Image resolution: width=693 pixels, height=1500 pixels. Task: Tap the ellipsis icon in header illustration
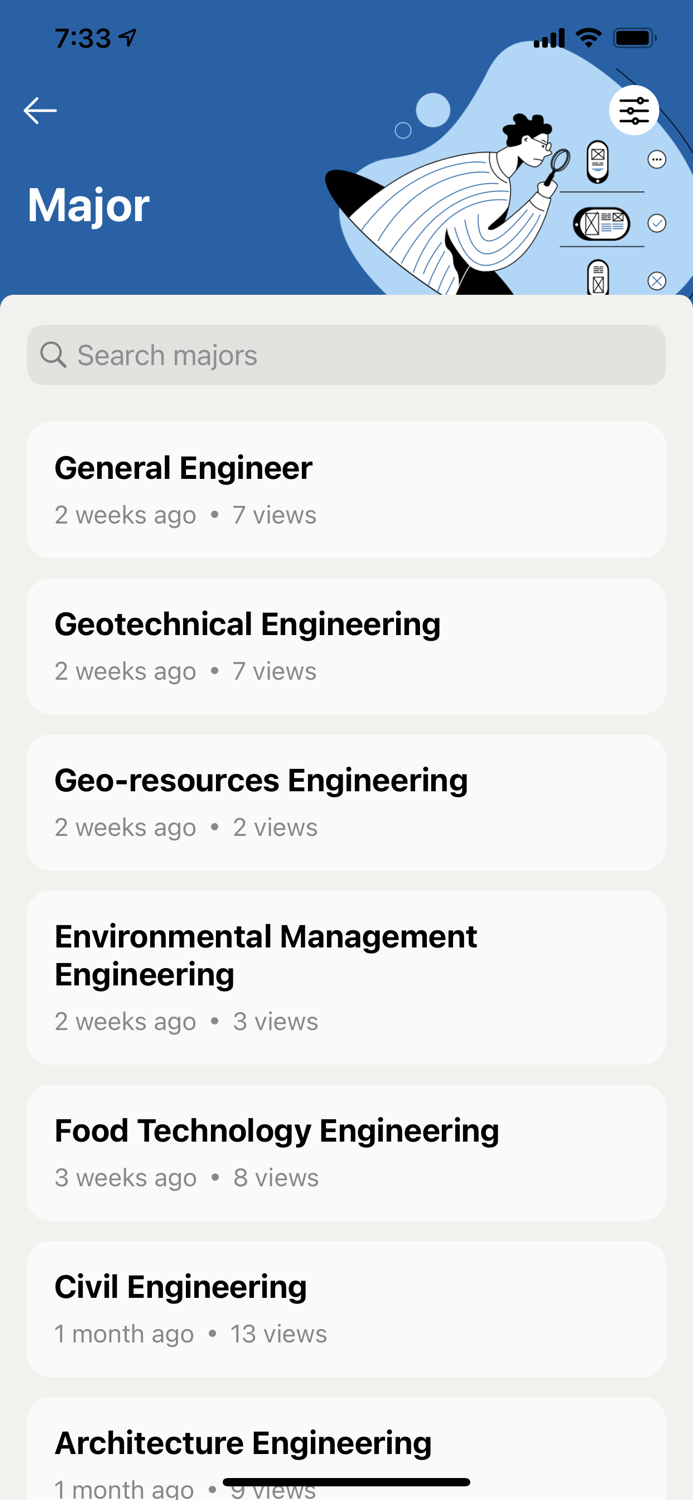tap(657, 158)
